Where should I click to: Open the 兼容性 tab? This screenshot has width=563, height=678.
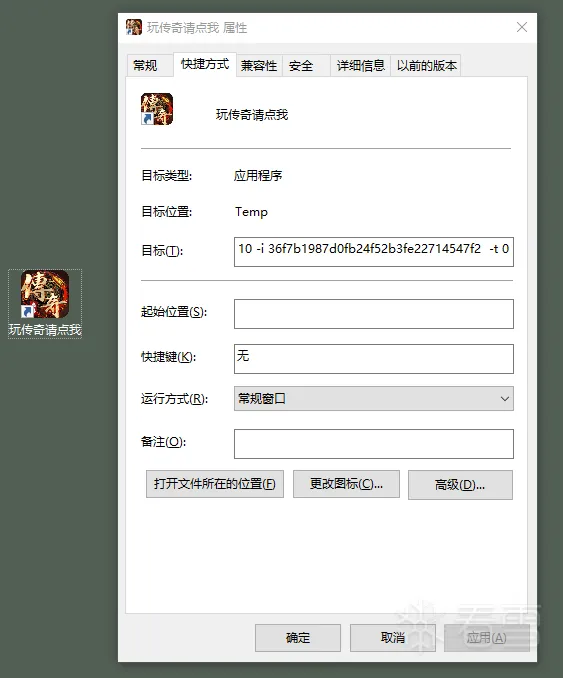[x=259, y=66]
